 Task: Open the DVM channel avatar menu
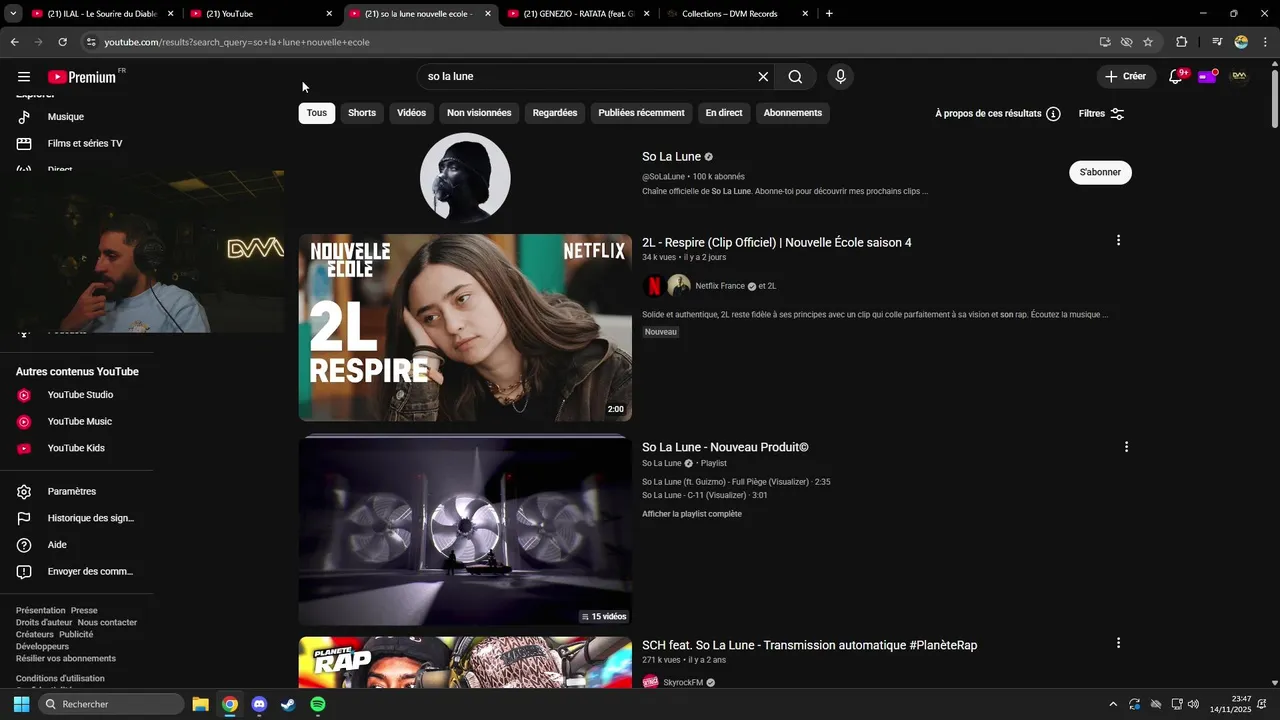coord(1240,76)
